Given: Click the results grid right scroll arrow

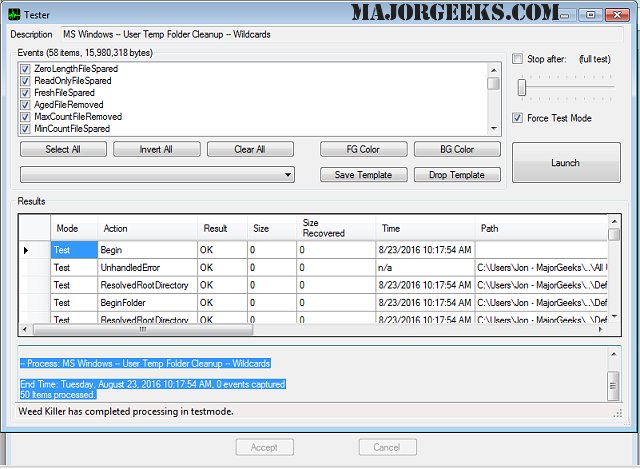Looking at the screenshot, I should [601, 329].
